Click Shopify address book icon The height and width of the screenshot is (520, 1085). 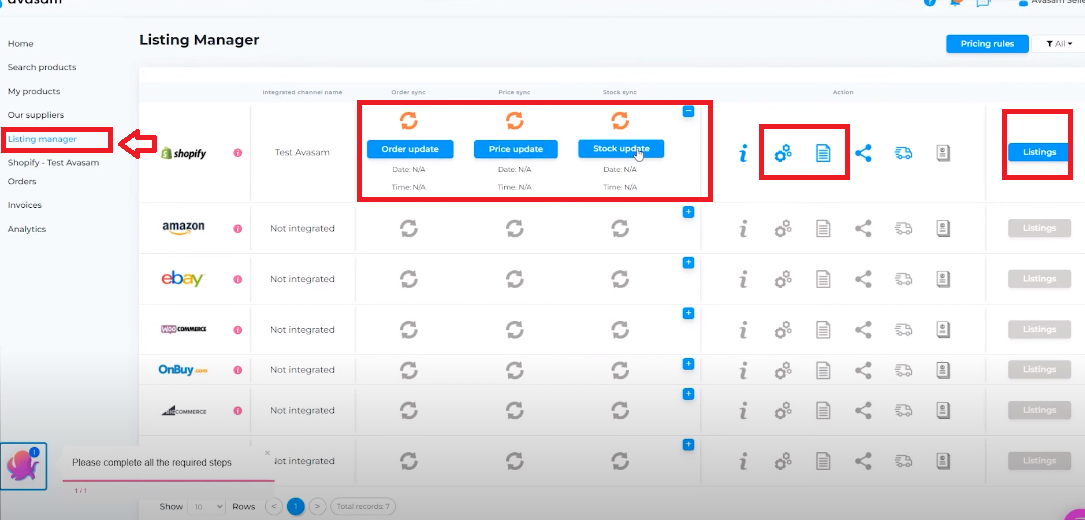tap(942, 153)
